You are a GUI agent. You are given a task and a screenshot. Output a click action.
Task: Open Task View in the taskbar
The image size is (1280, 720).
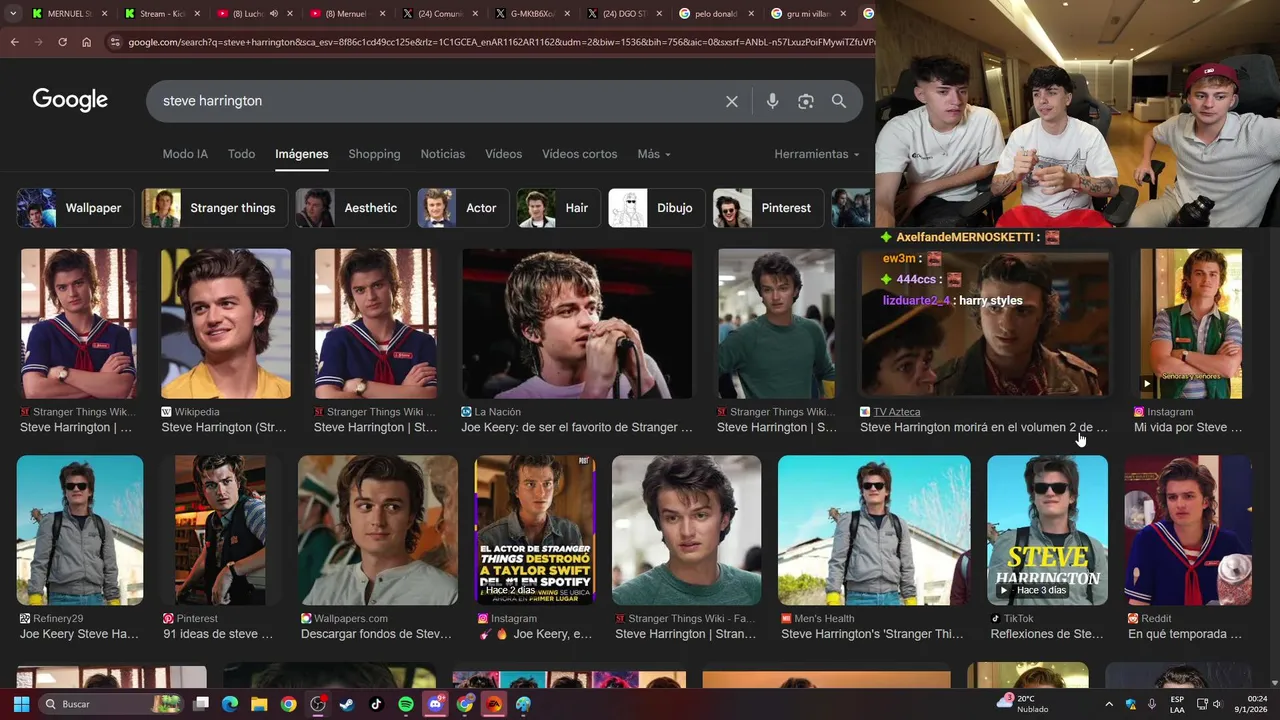coord(201,704)
